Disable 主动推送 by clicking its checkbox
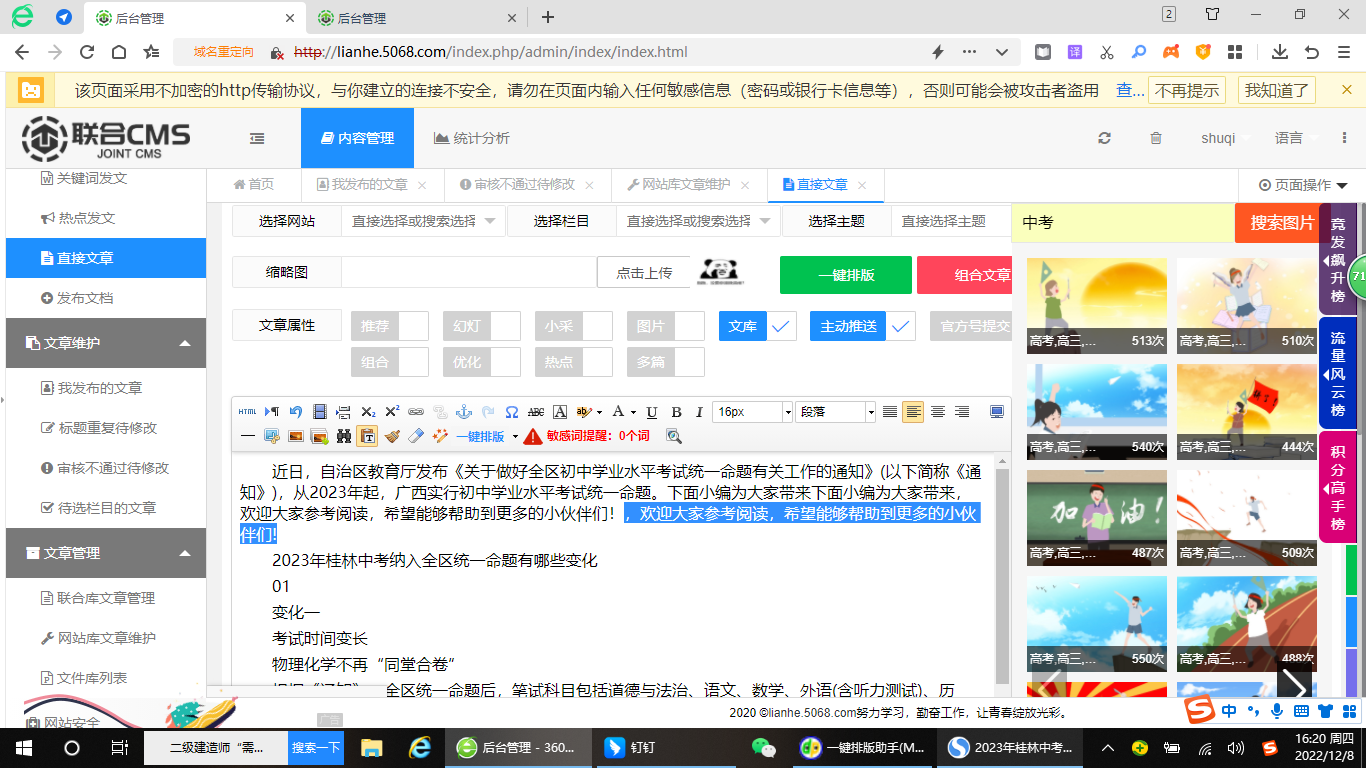This screenshot has width=1366, height=768. (899, 326)
